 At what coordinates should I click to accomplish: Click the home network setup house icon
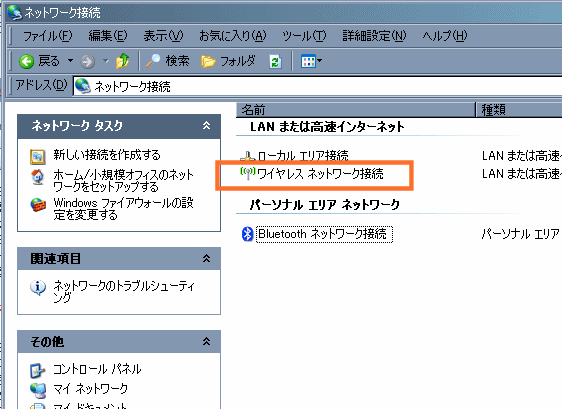coord(38,177)
